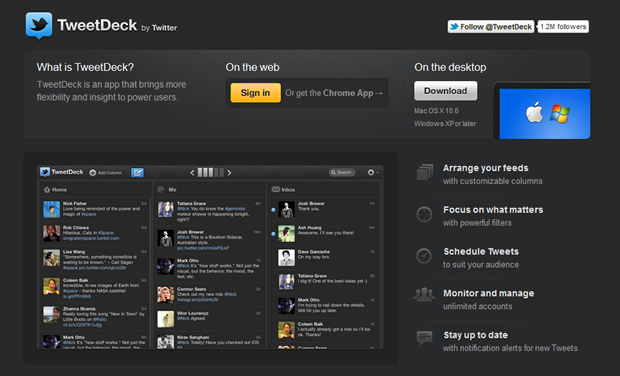Click 'Windows XP or later' requirement text
Image resolution: width=620 pixels, height=376 pixels.
click(445, 123)
